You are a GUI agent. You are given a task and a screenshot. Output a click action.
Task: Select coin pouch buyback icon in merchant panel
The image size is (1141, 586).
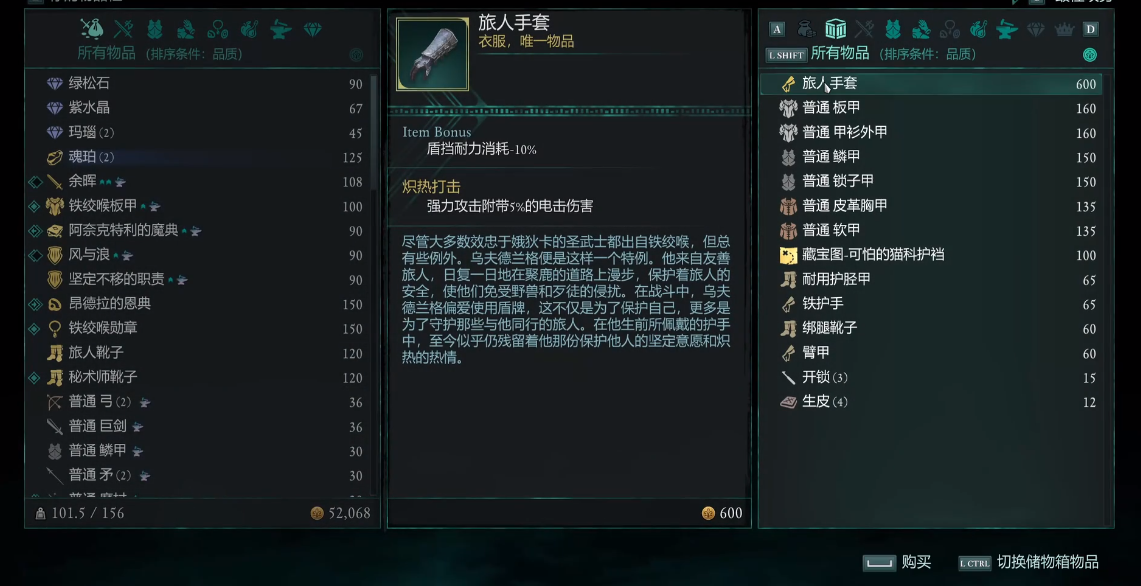tap(806, 29)
